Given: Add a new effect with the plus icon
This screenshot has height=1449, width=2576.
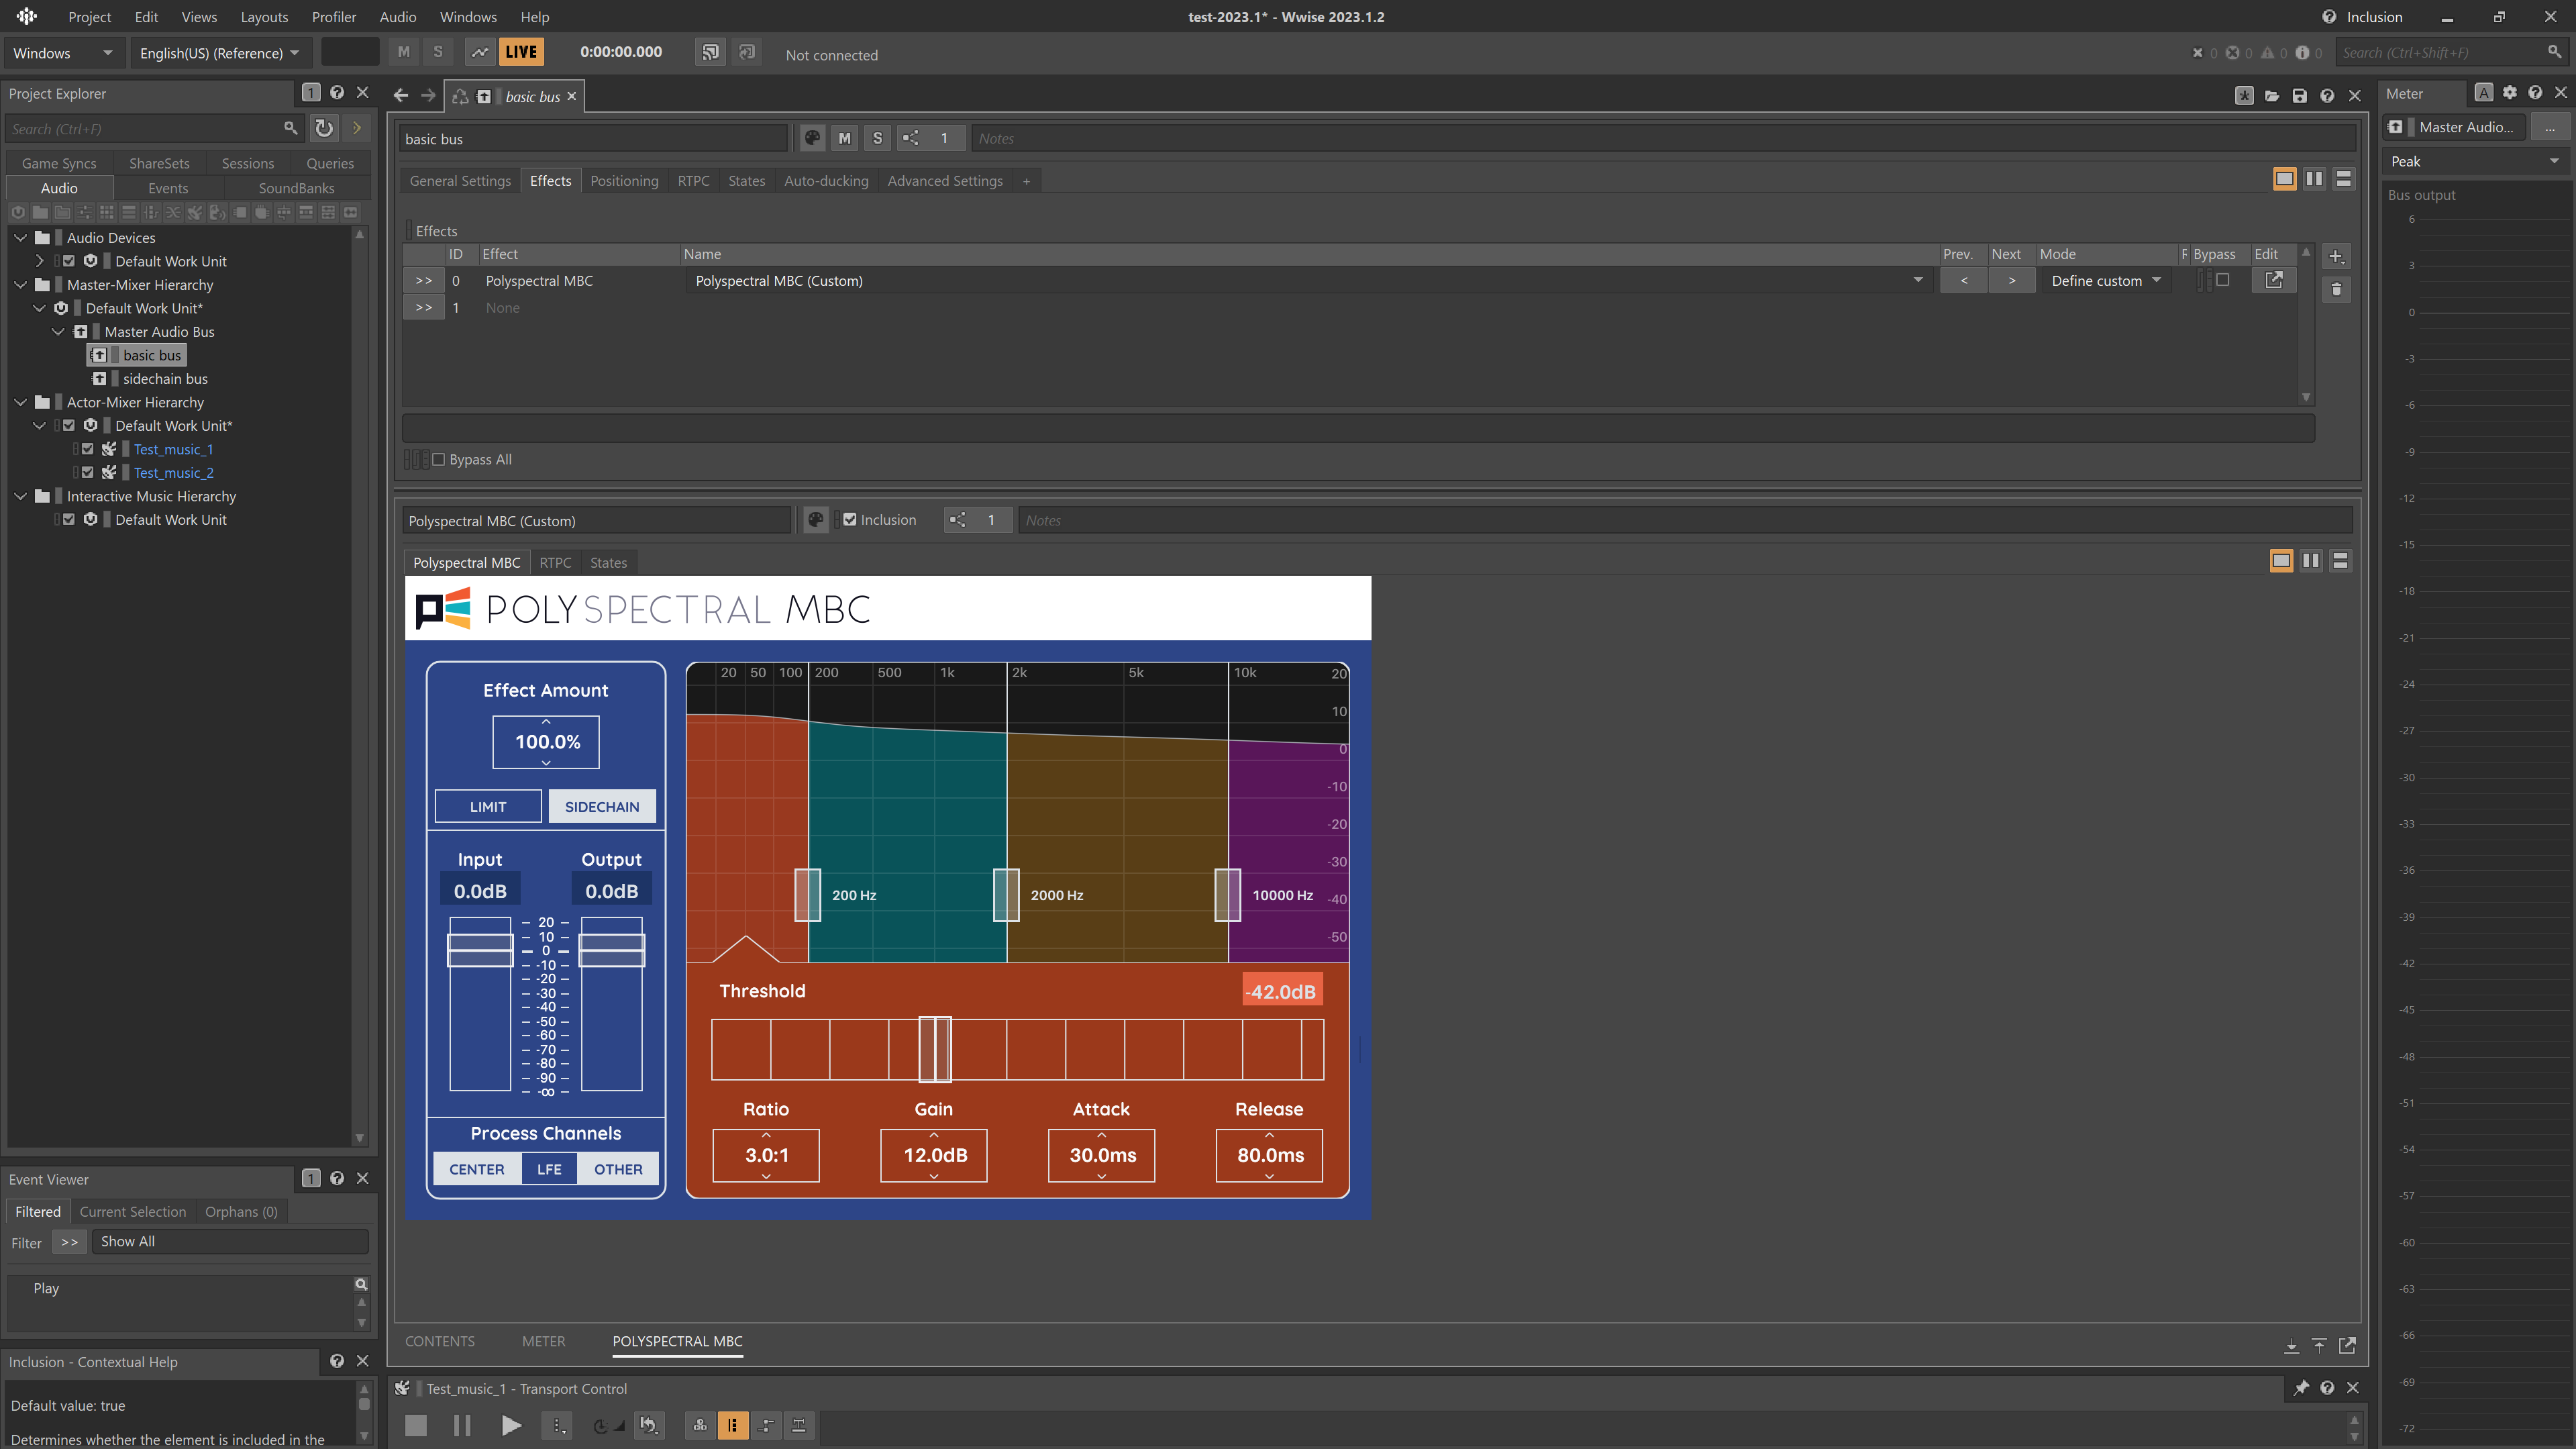Looking at the screenshot, I should coord(2337,256).
